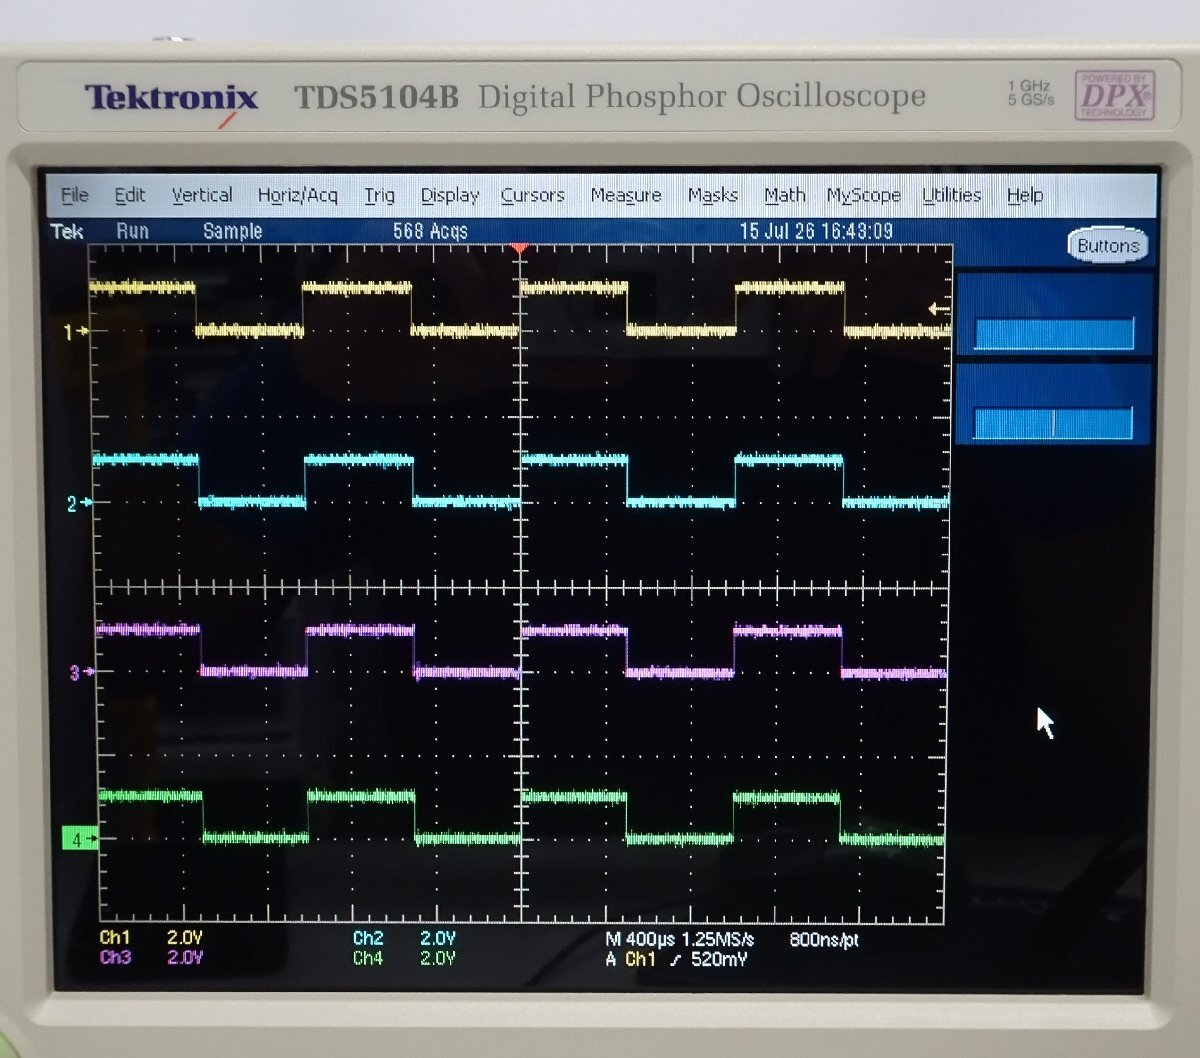Click the cyan channel 2 waveform
The height and width of the screenshot is (1058, 1200).
pyautogui.click(x=520, y=481)
